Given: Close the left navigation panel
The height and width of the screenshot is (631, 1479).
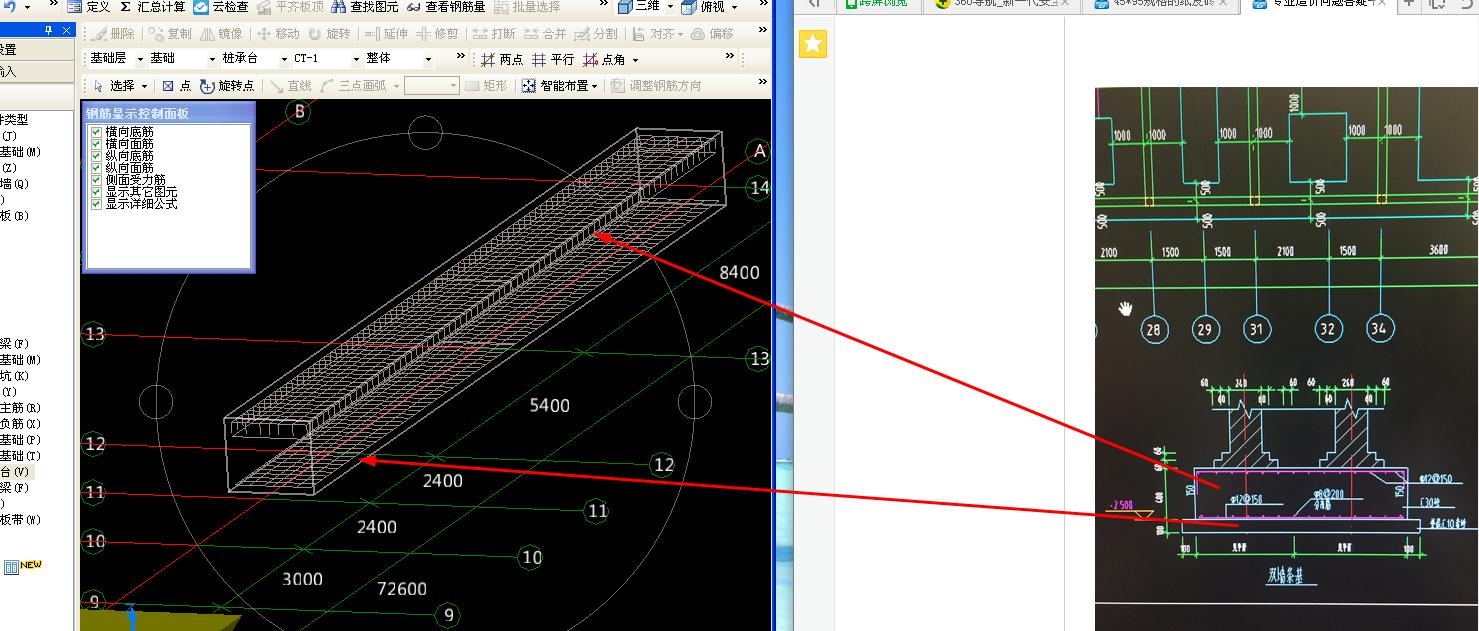Looking at the screenshot, I should tap(64, 30).
